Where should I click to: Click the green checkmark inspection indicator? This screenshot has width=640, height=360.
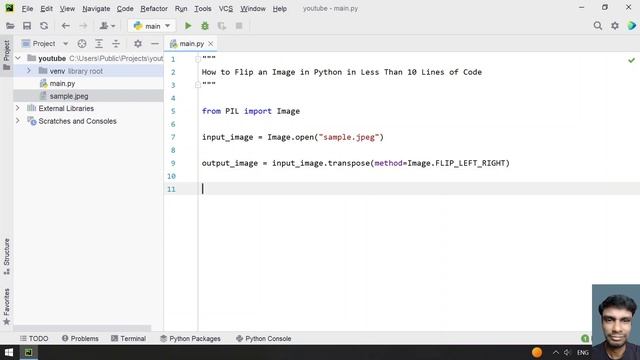[631, 60]
